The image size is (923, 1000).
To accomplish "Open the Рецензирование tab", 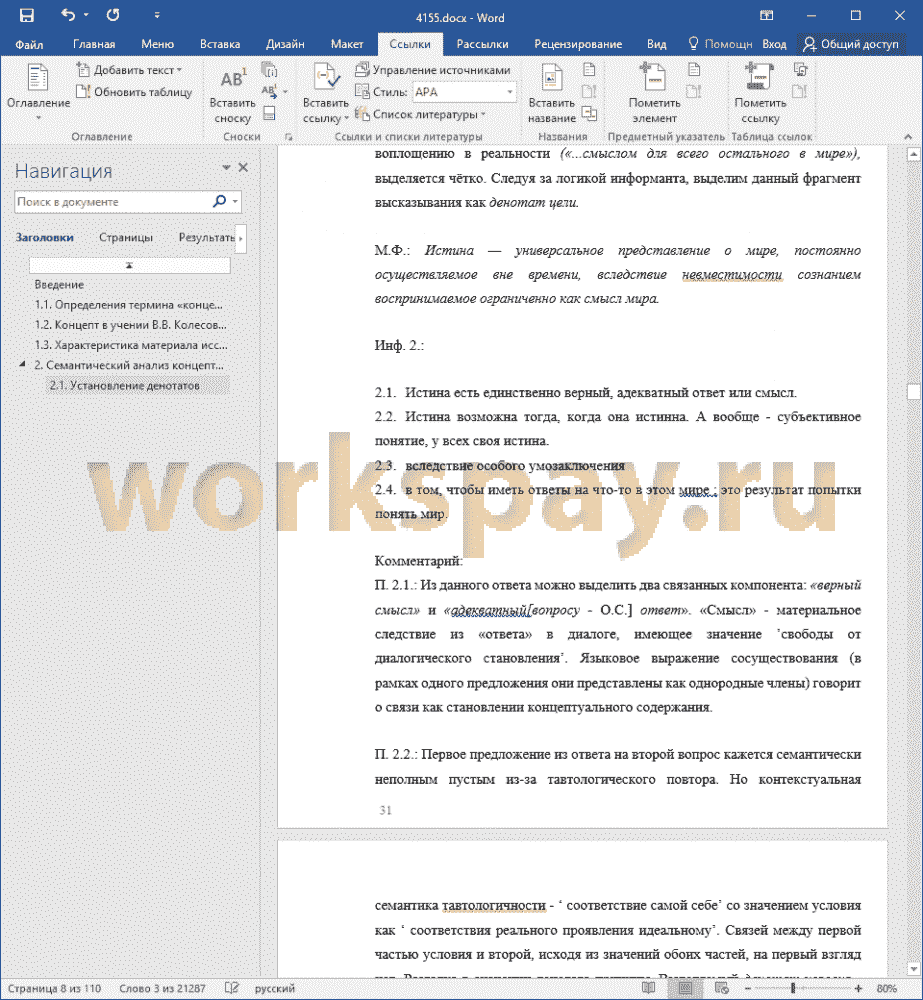I will click(x=578, y=44).
